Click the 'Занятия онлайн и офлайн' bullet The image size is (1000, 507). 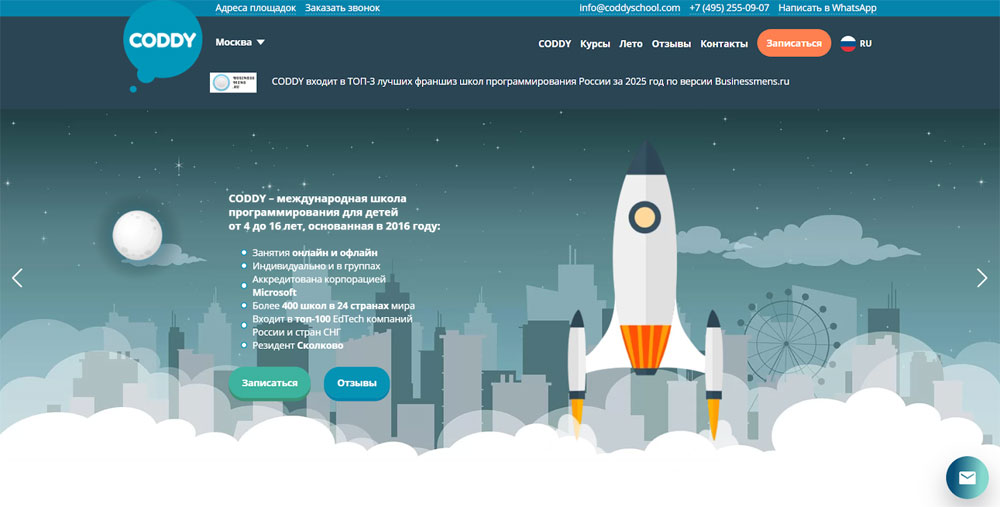pyautogui.click(x=314, y=253)
